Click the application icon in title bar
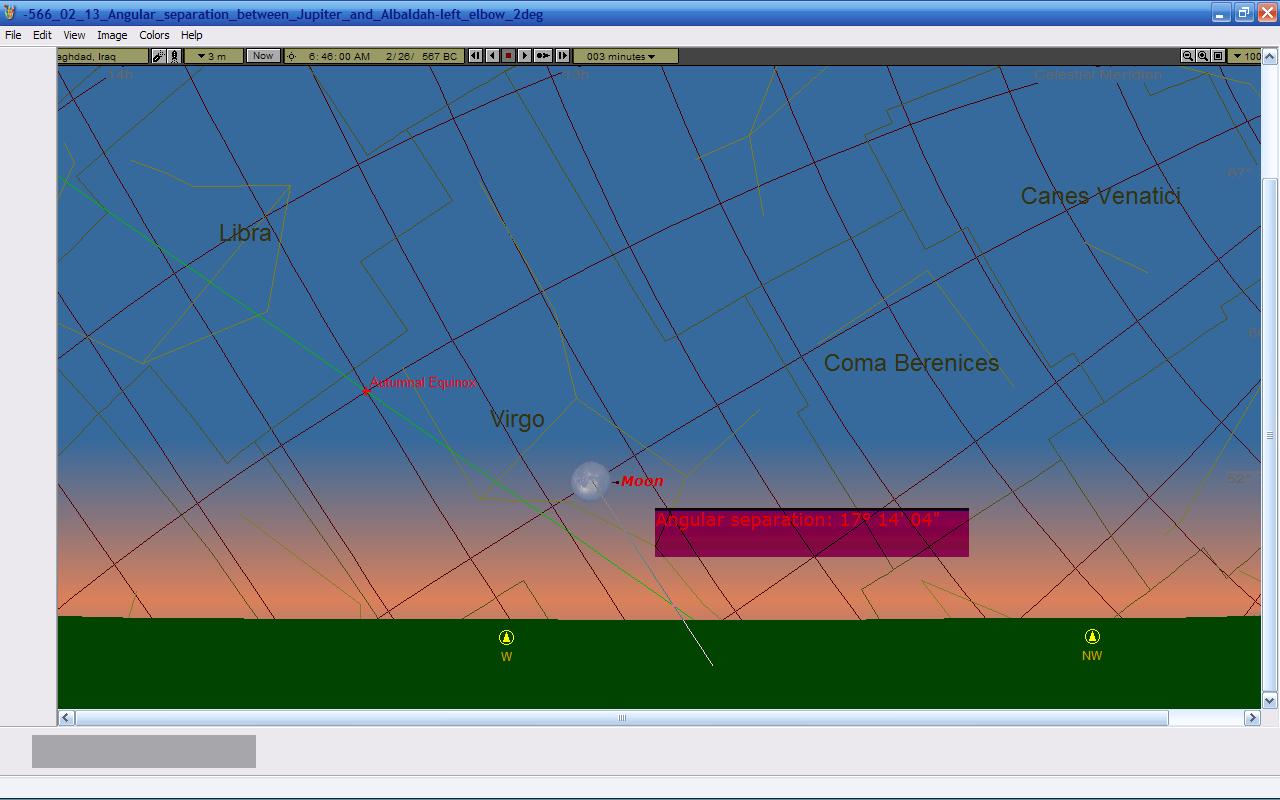Image resolution: width=1280 pixels, height=800 pixels. pos(10,13)
